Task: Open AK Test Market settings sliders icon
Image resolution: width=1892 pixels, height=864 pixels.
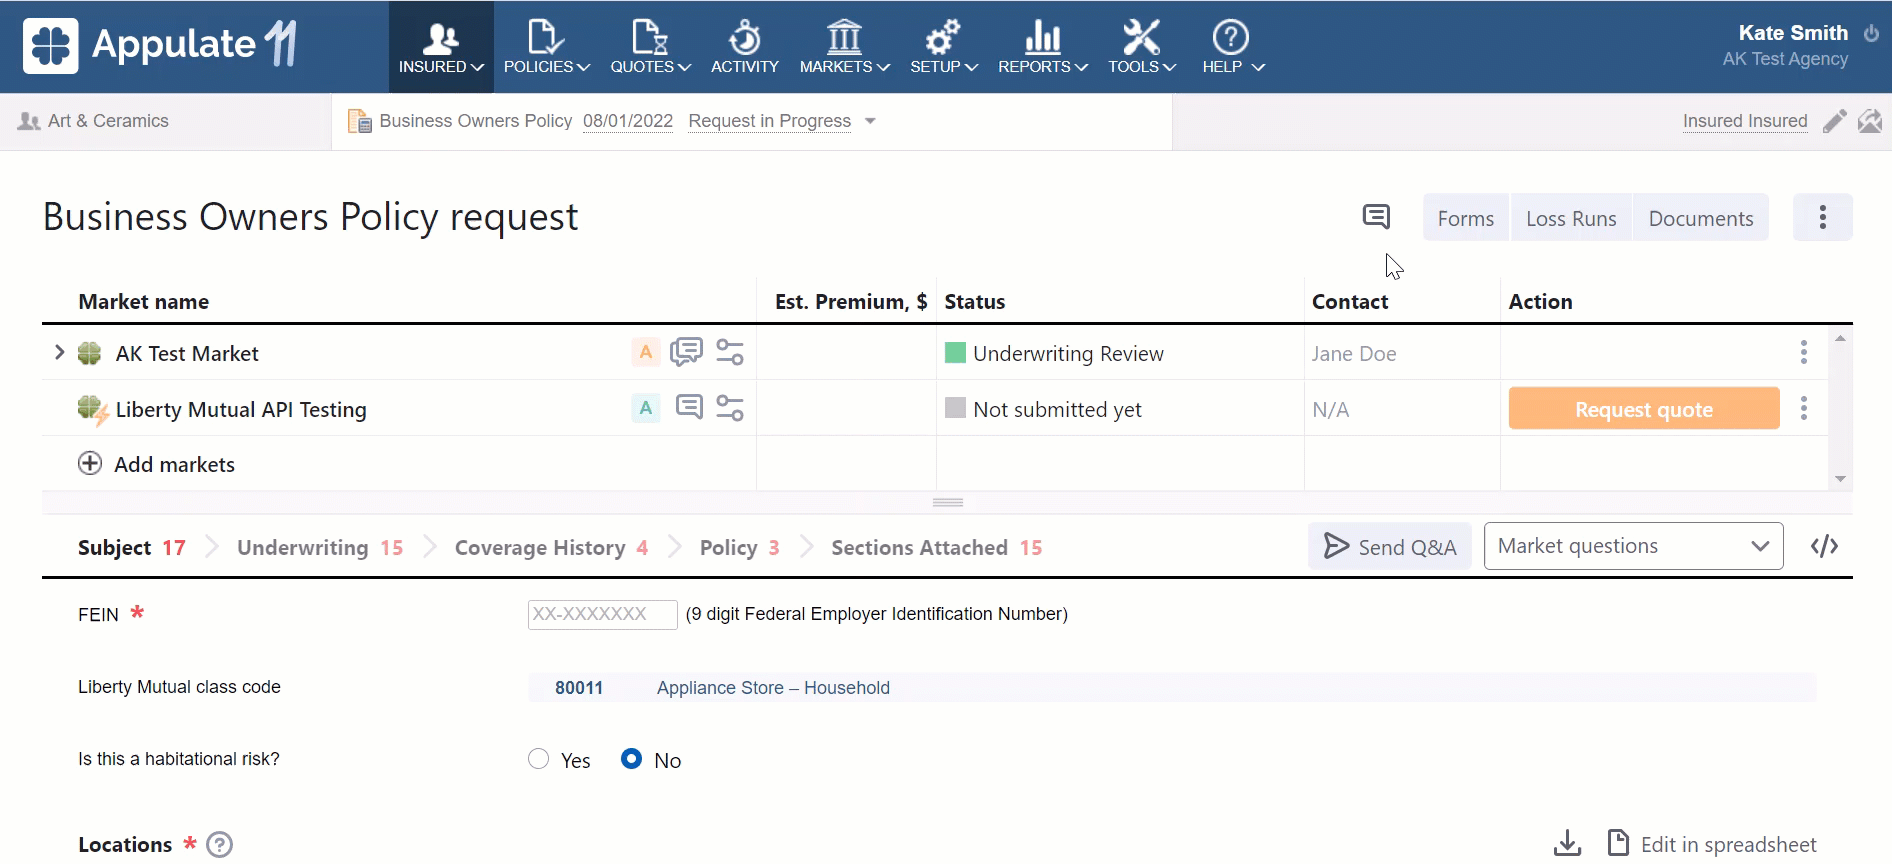Action: click(730, 352)
